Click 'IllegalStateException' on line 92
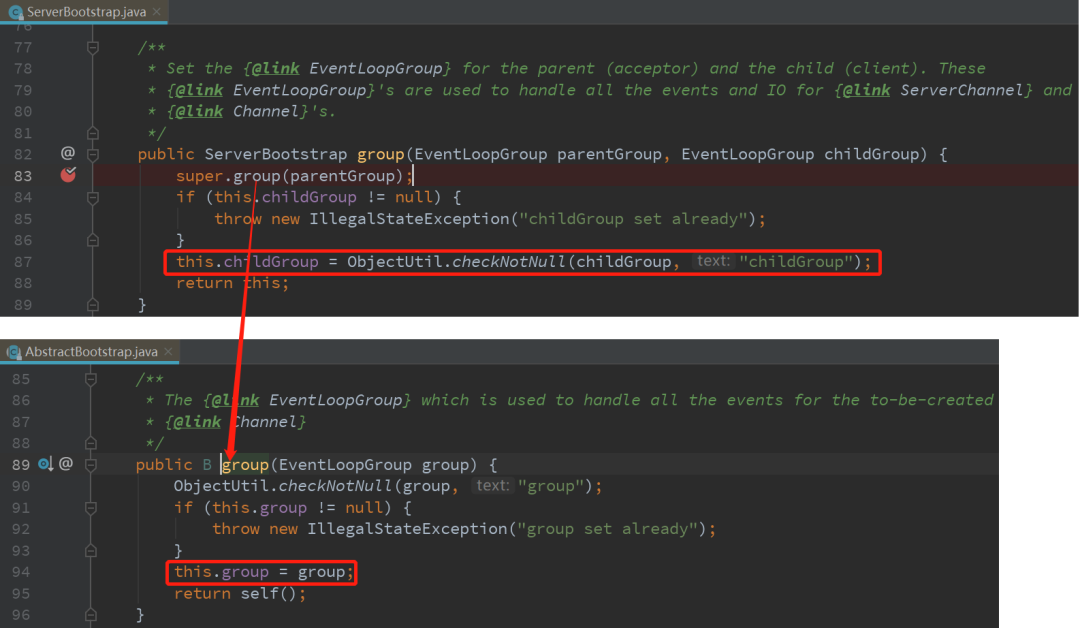This screenshot has width=1080, height=628. [407, 529]
